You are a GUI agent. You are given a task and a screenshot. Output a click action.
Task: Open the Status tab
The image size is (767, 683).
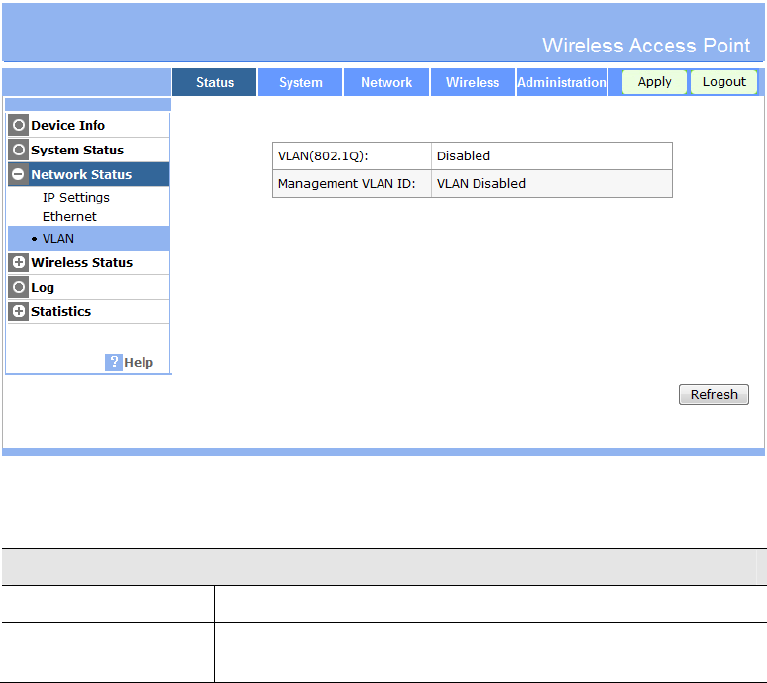pyautogui.click(x=214, y=82)
